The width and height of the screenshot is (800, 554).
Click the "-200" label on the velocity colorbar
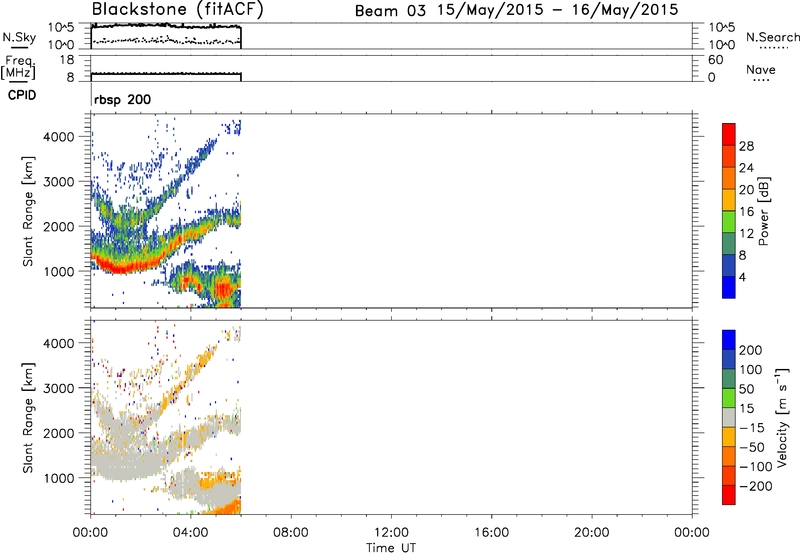tap(755, 486)
